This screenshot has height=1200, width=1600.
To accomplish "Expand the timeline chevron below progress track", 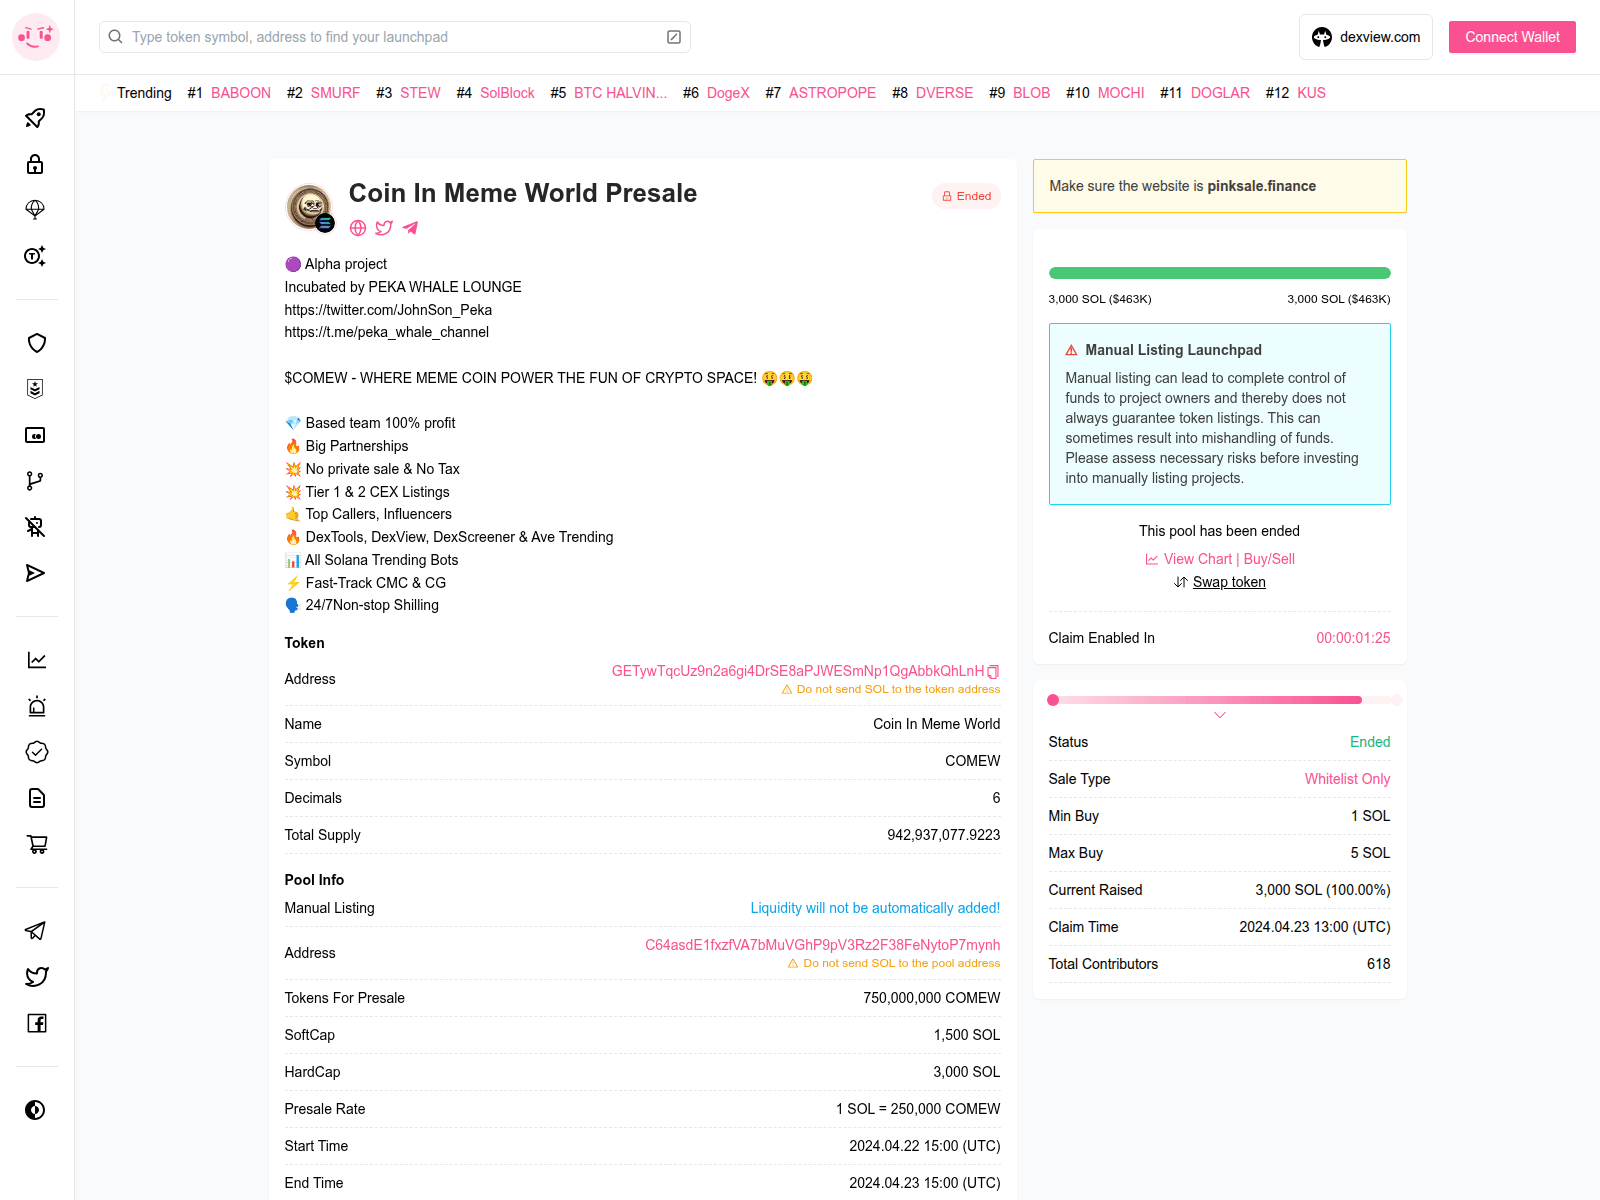I will (x=1220, y=715).
